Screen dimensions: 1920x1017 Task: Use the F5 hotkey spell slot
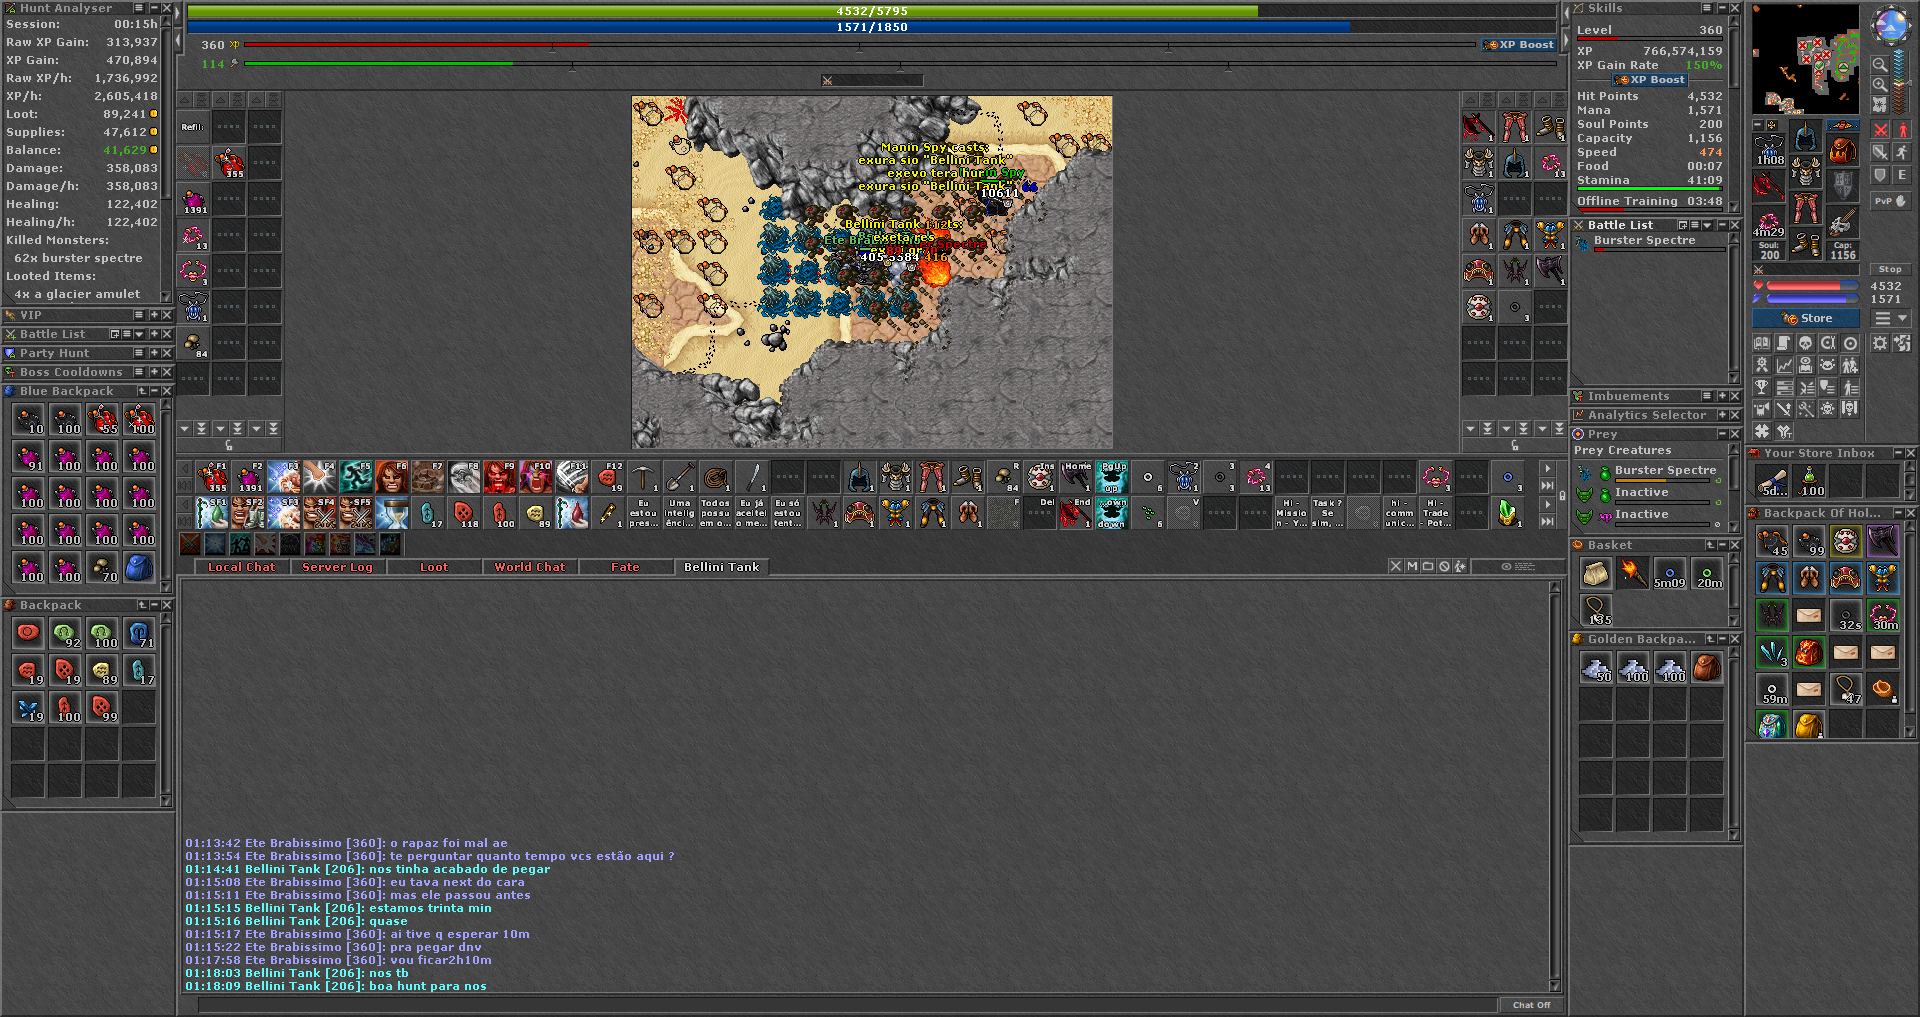(x=356, y=477)
